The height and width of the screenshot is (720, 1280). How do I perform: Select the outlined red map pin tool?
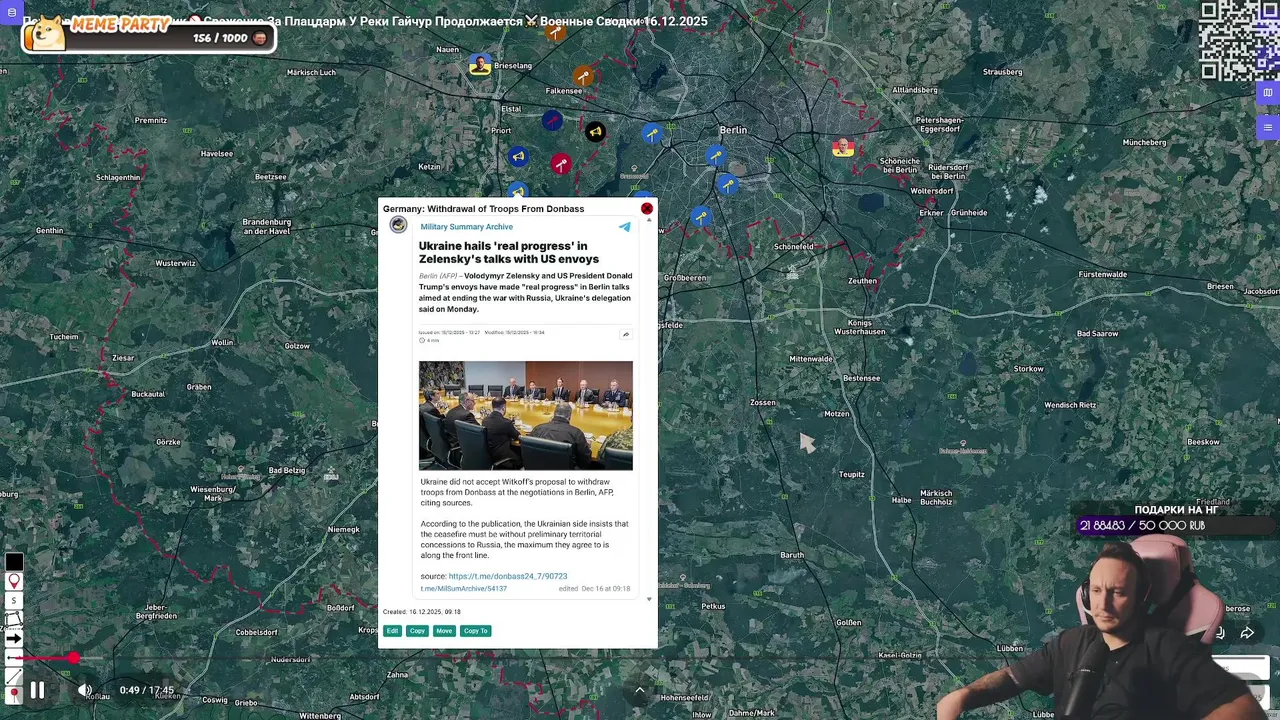click(x=14, y=581)
